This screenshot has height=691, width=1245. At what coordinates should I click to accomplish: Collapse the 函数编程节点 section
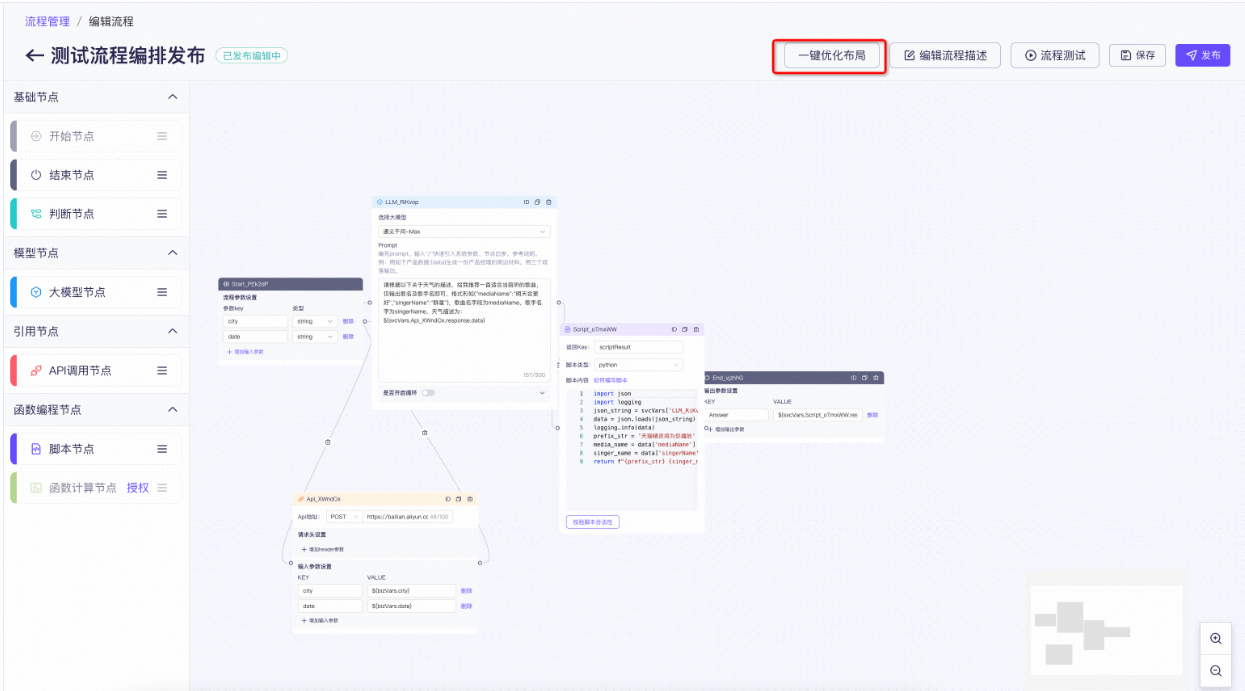172,409
